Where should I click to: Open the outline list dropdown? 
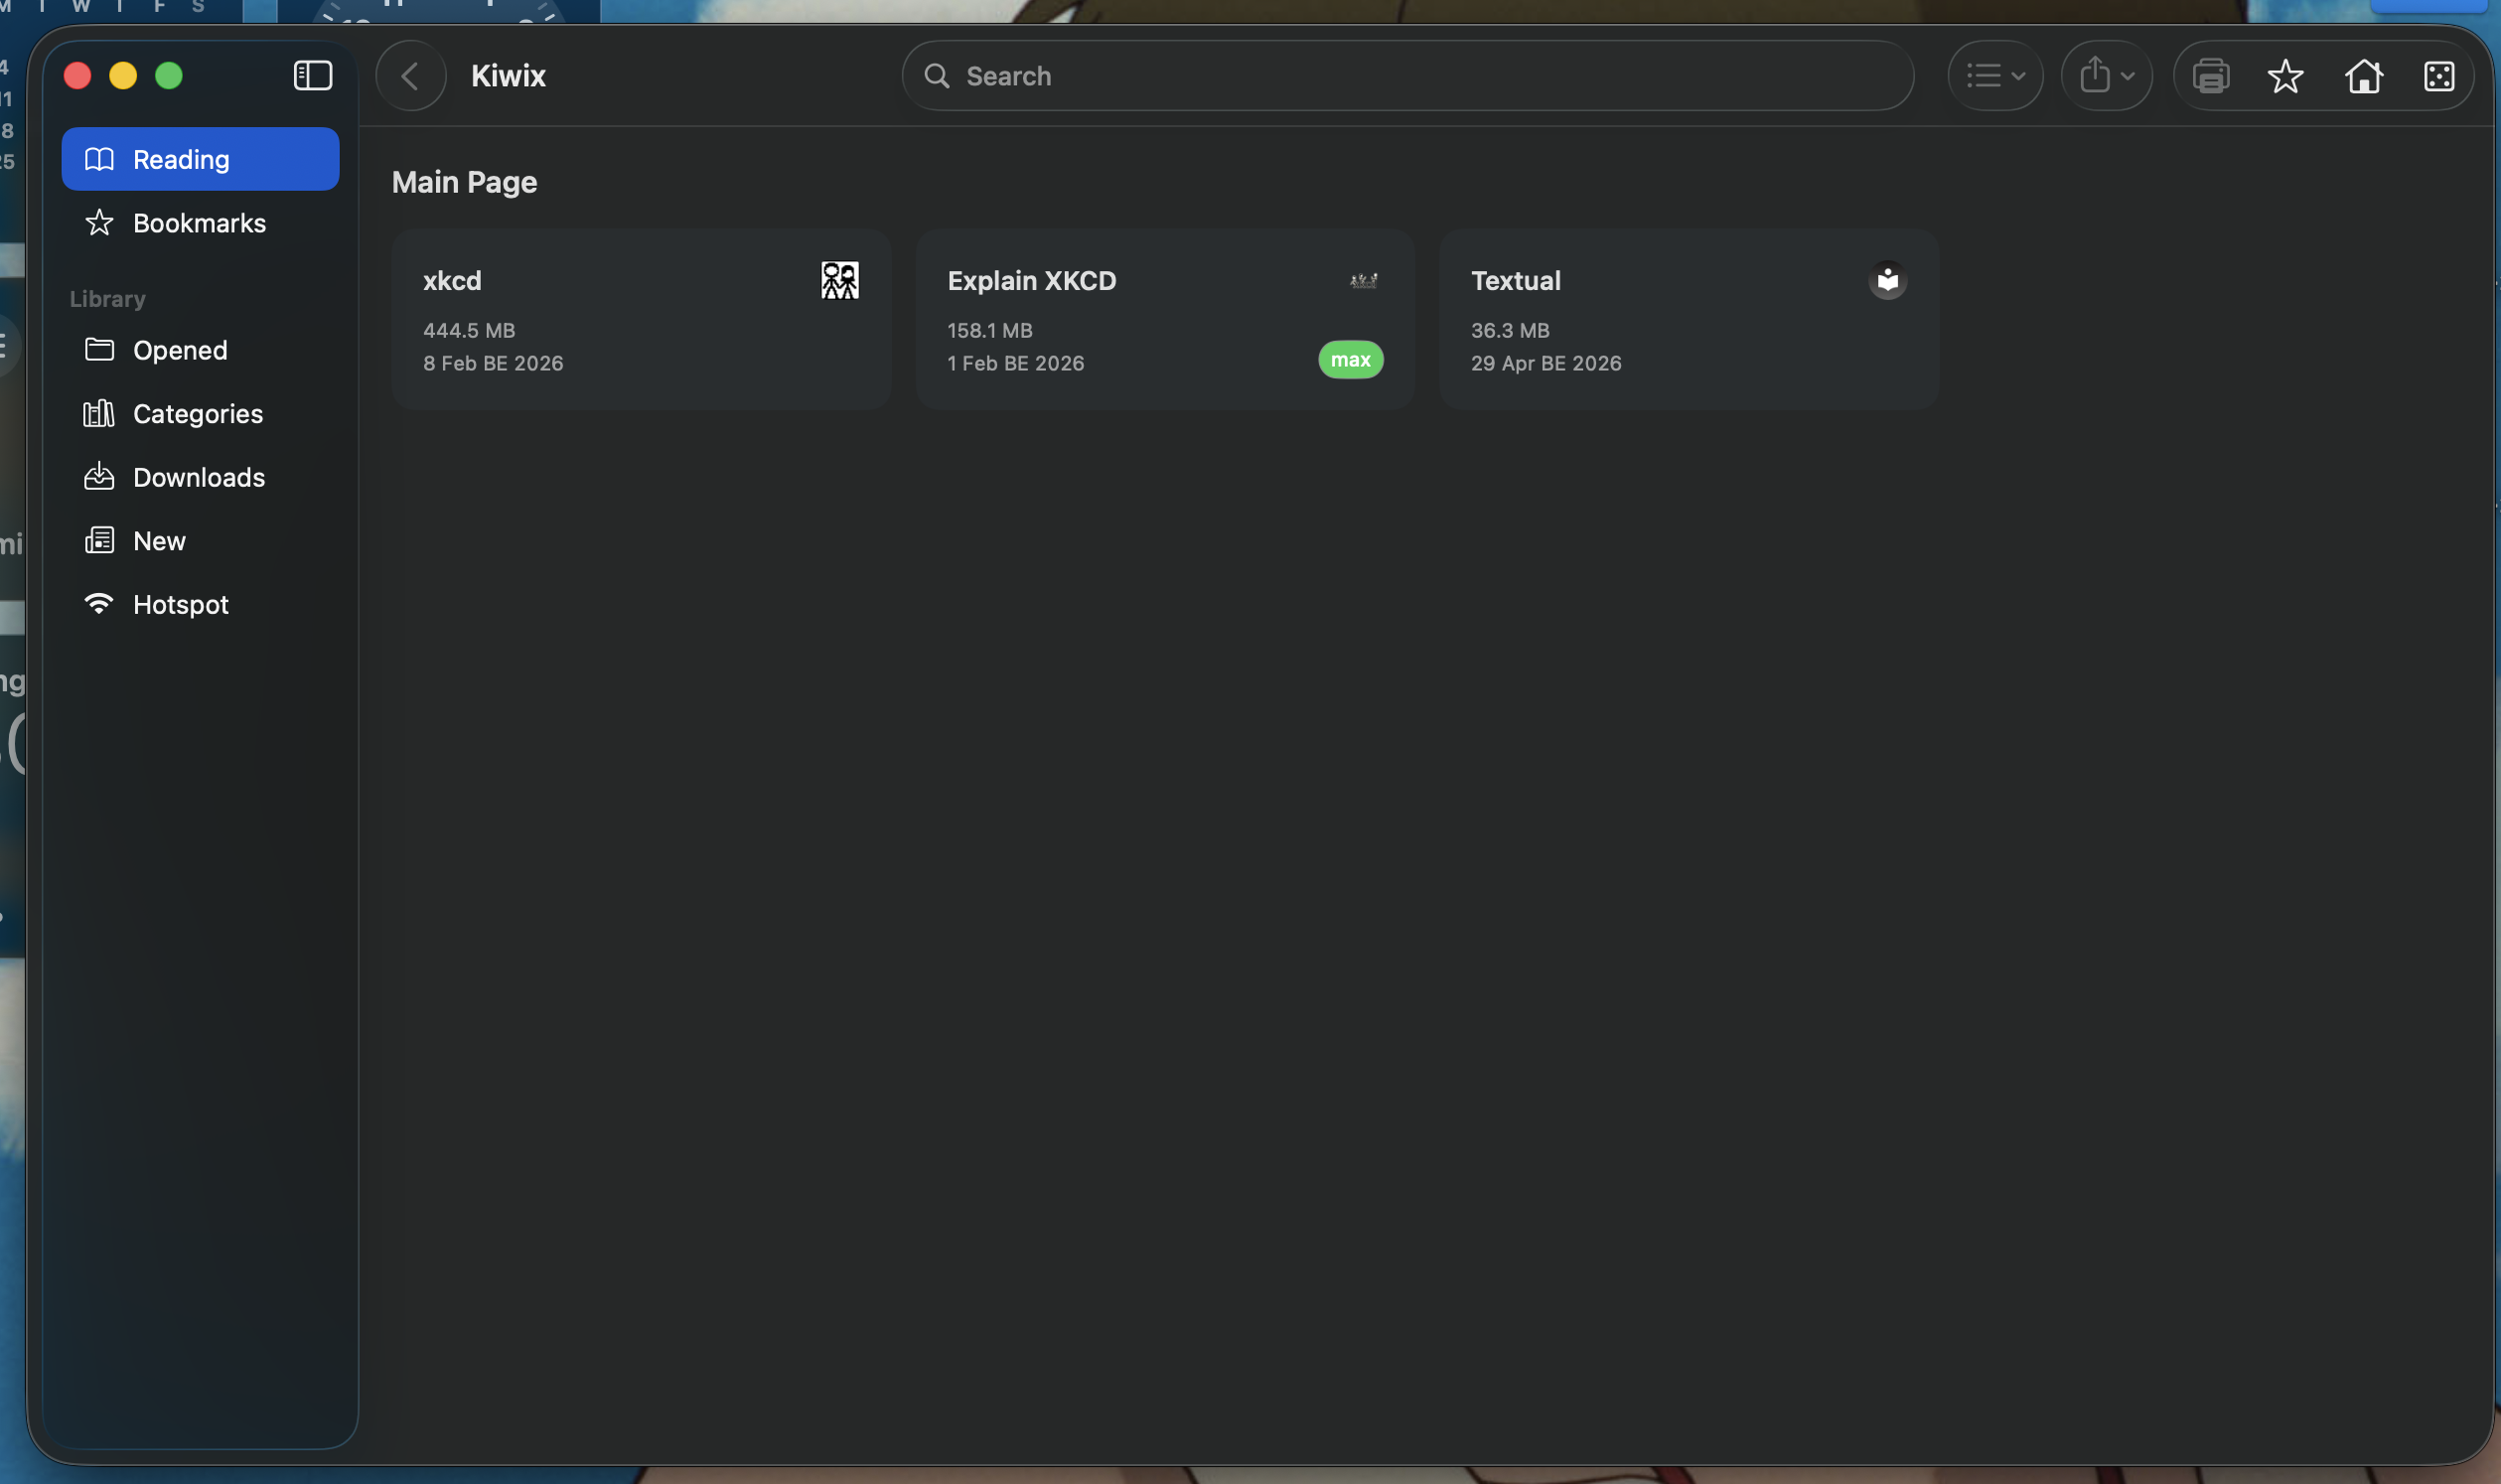pyautogui.click(x=1994, y=76)
